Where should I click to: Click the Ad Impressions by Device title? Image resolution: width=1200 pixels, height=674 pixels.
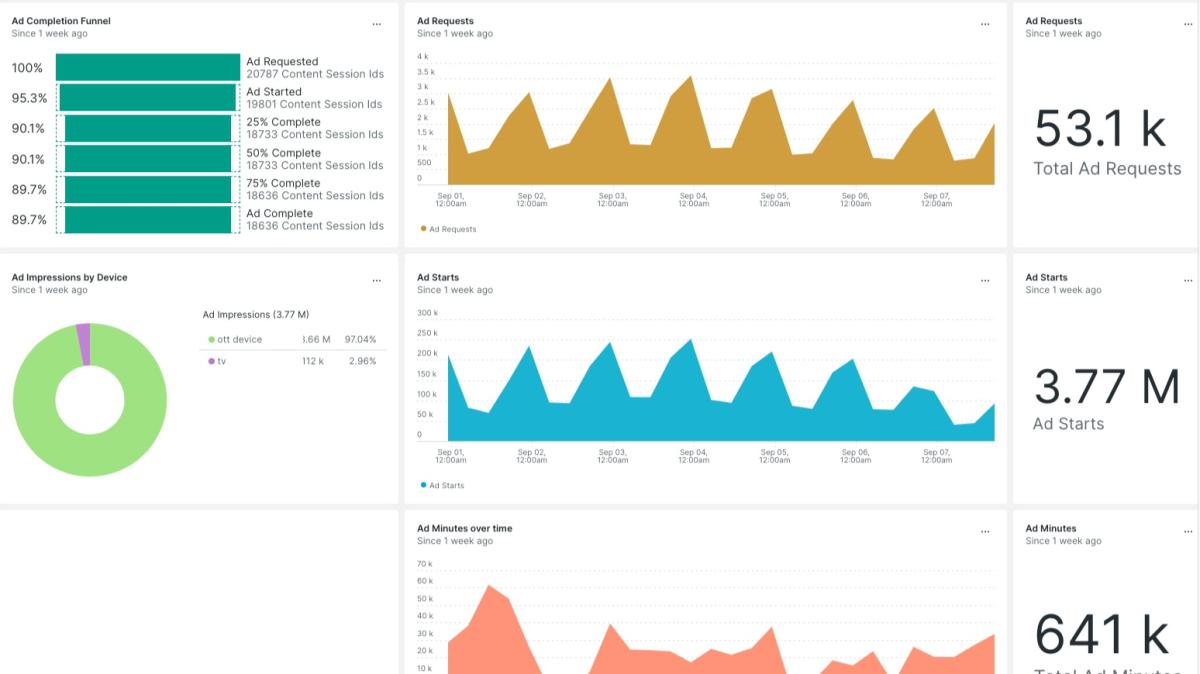(69, 277)
